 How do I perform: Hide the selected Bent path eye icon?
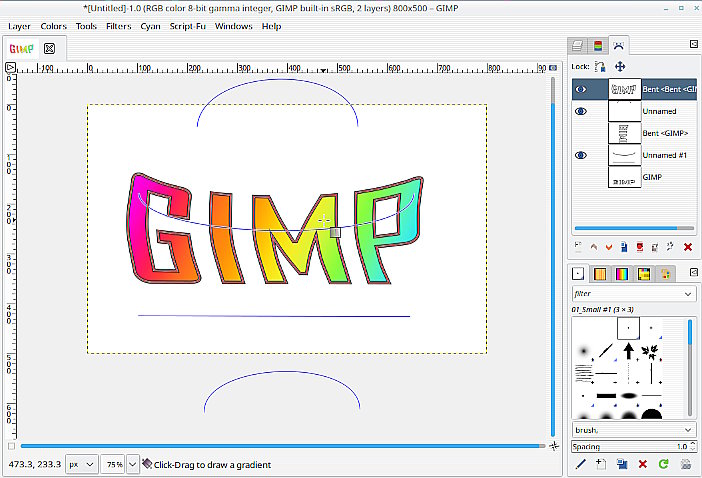point(581,90)
